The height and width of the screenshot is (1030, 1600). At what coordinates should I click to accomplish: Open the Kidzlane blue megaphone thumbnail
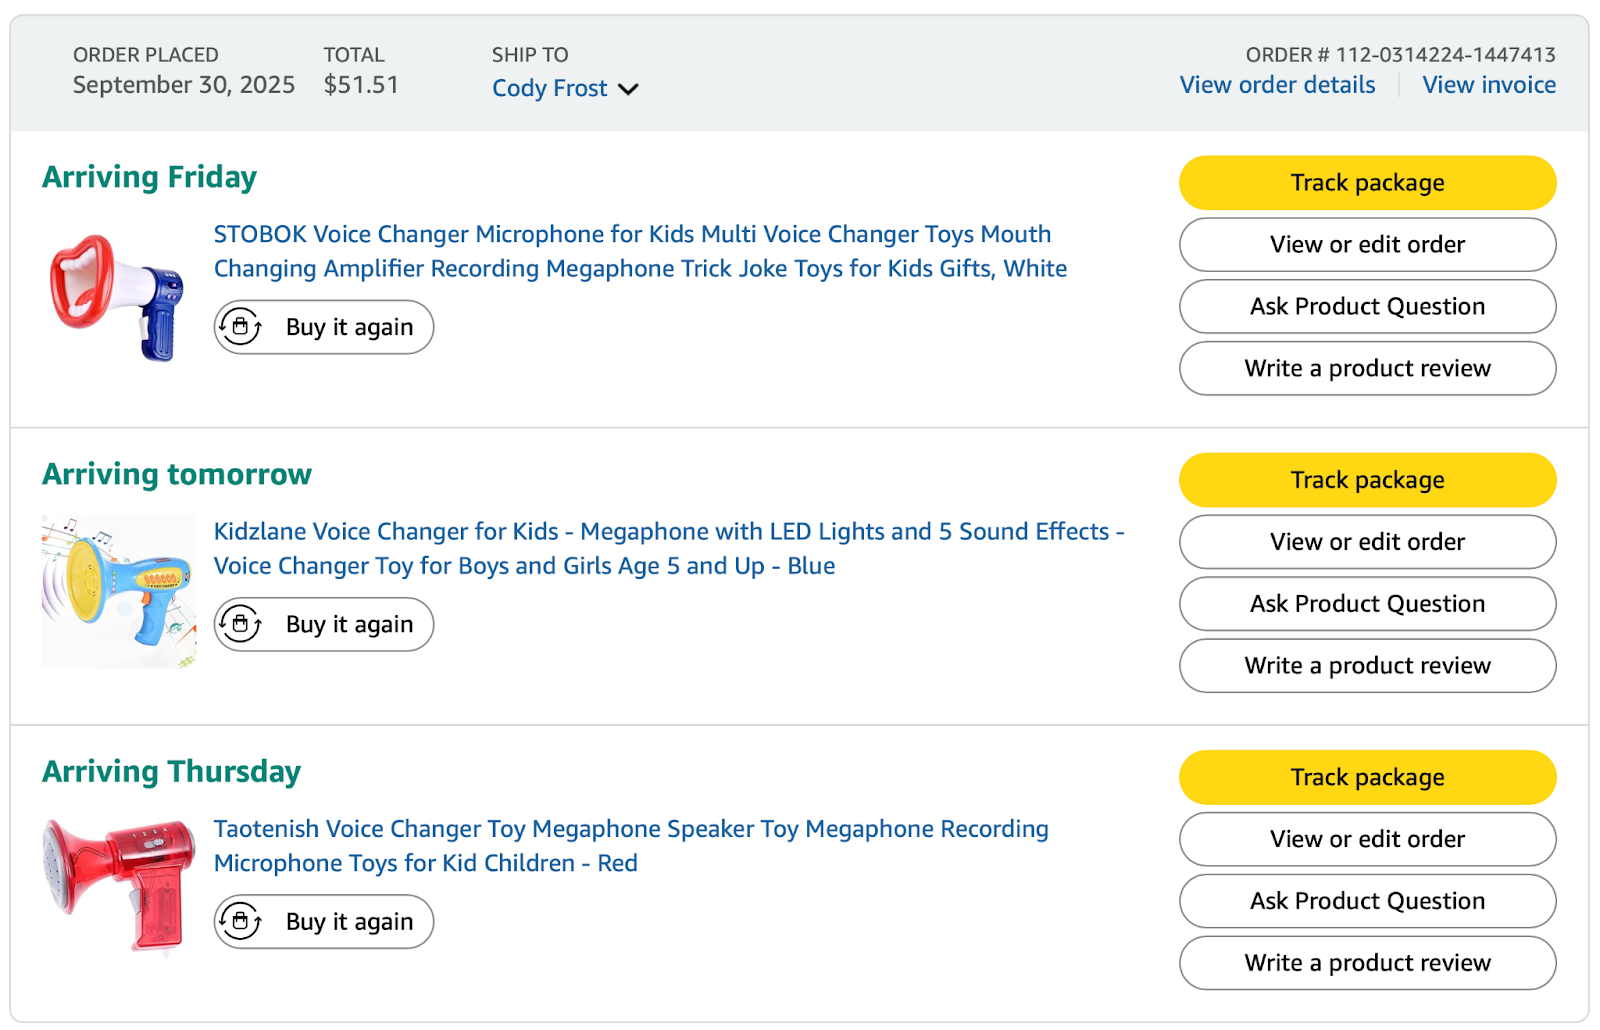point(118,591)
